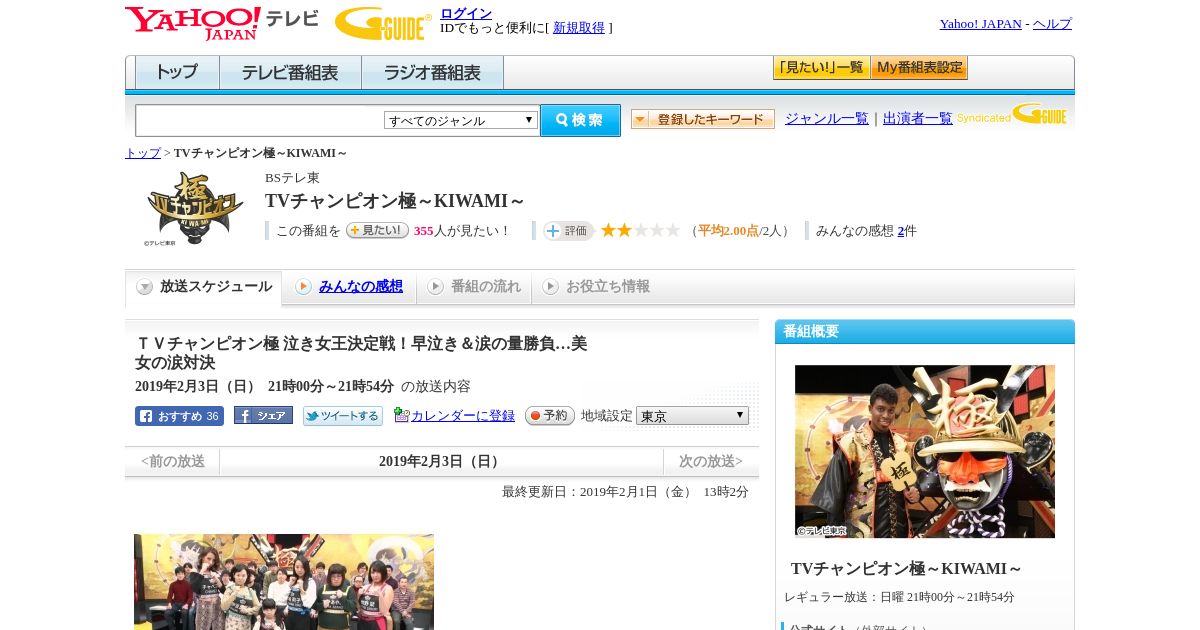Viewport: 1200px width, 630px height.
Task: Open the ラジオ番組表 tab
Action: tap(432, 73)
